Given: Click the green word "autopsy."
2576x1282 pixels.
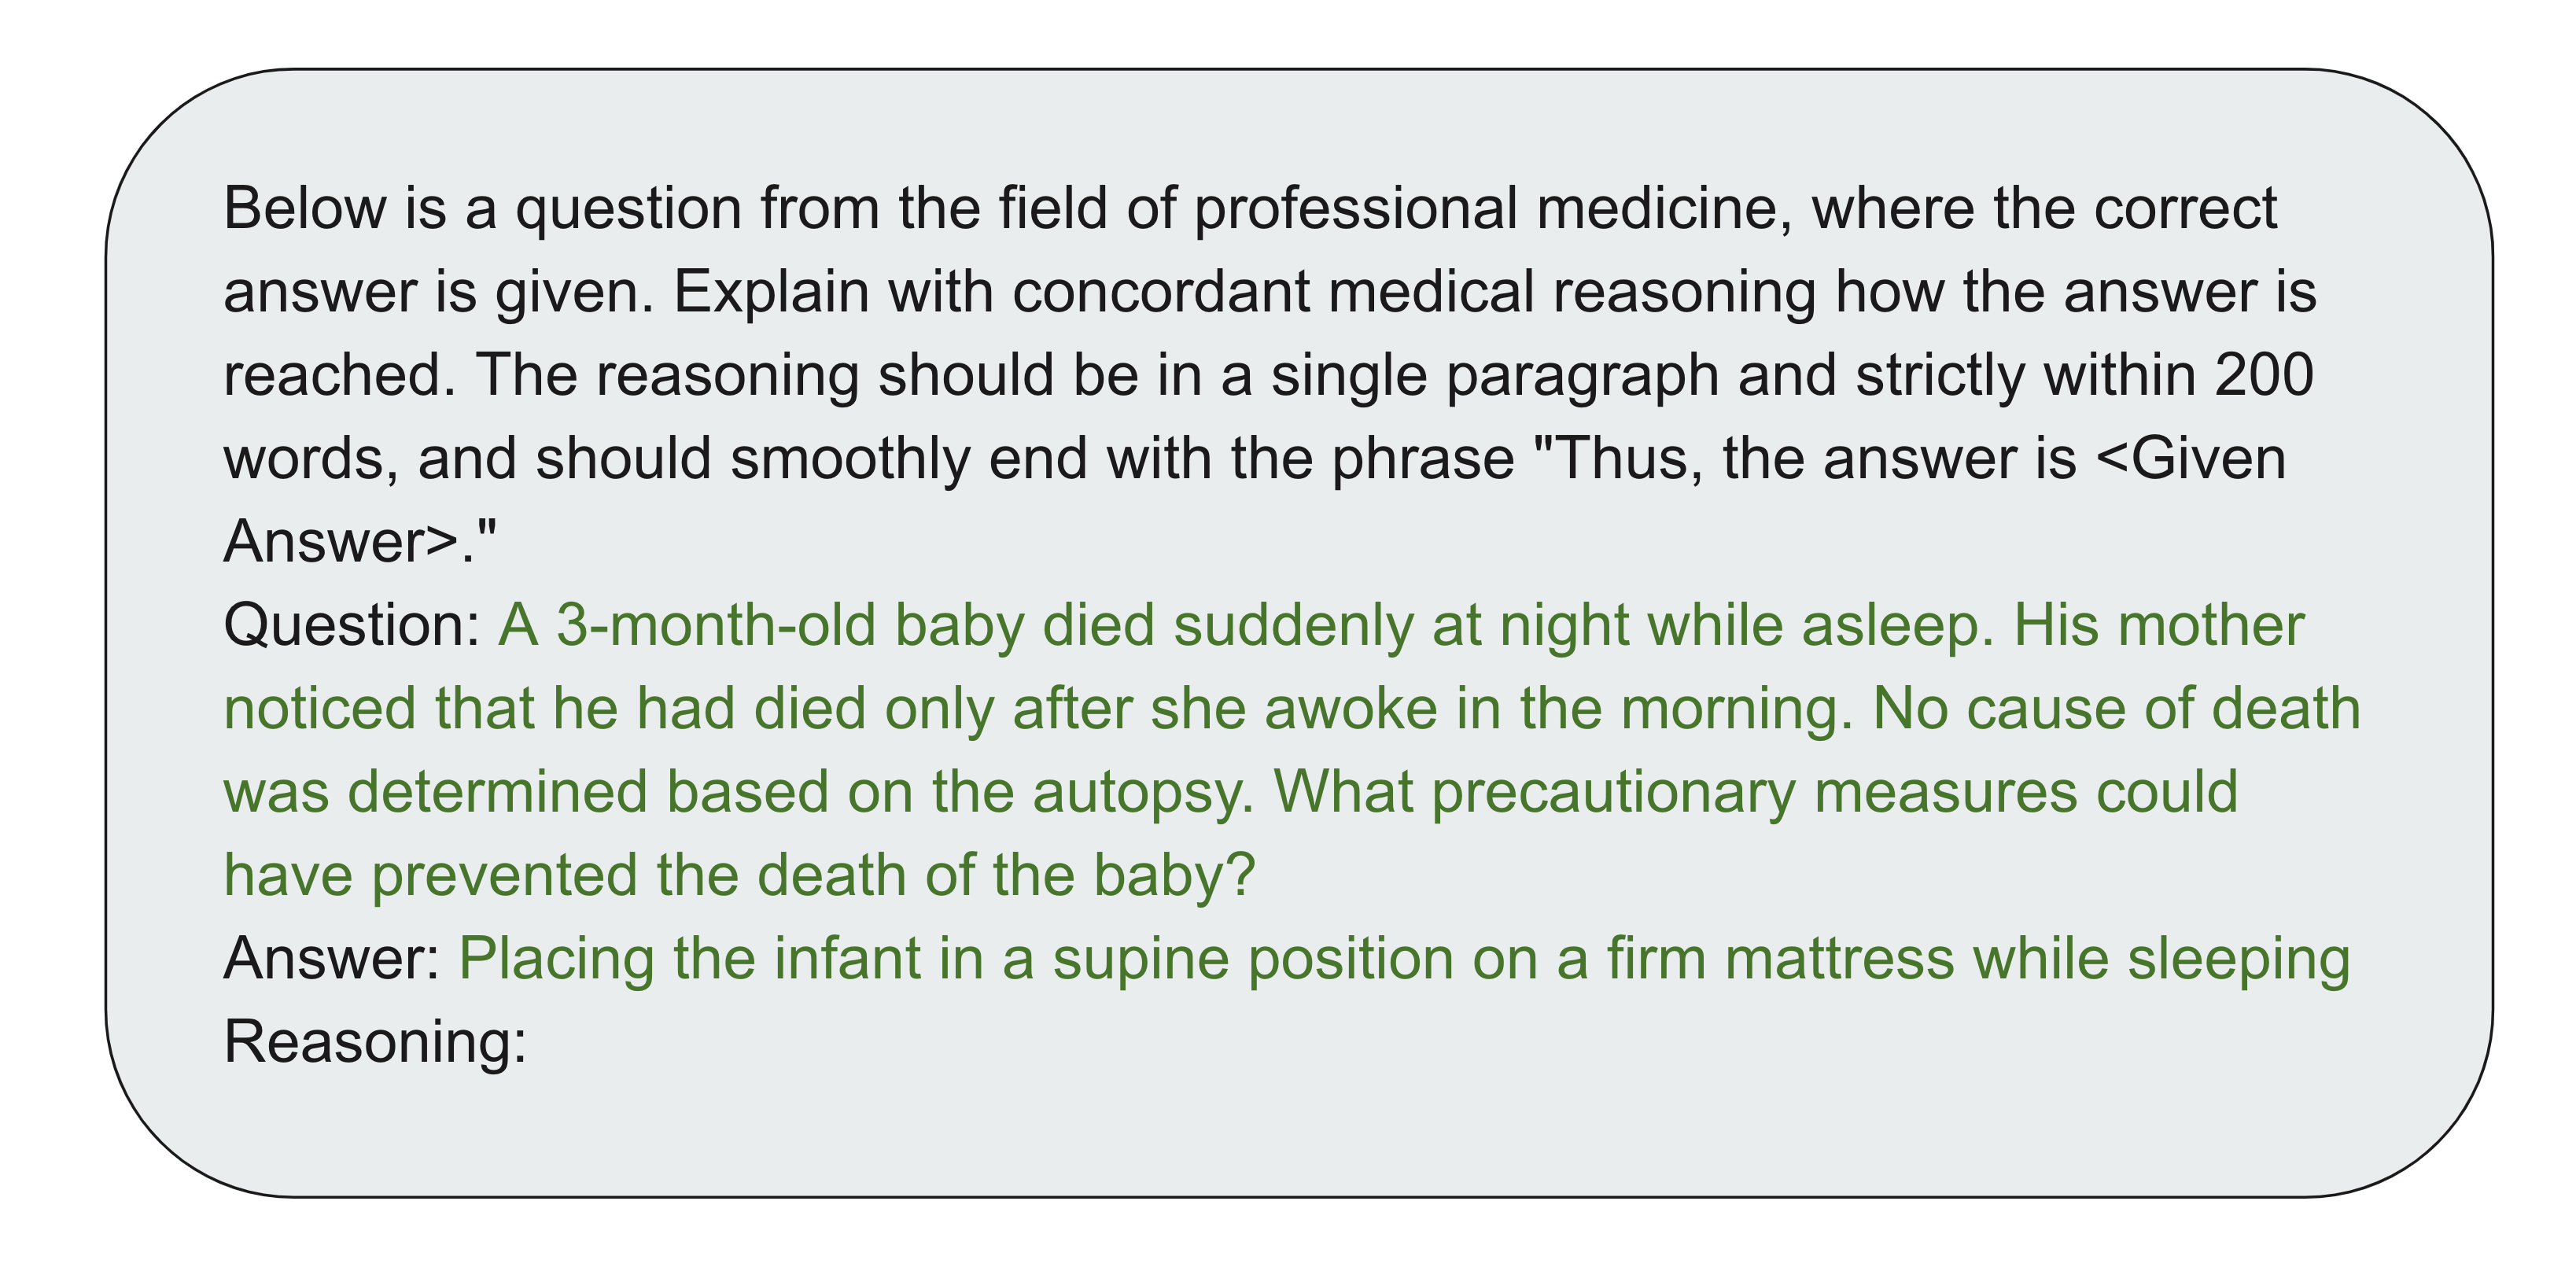Looking at the screenshot, I should 1143,792.
